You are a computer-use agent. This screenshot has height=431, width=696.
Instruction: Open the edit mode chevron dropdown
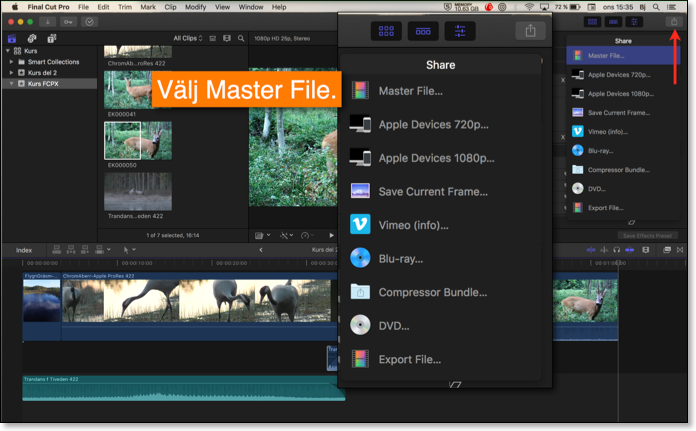click(x=109, y=249)
